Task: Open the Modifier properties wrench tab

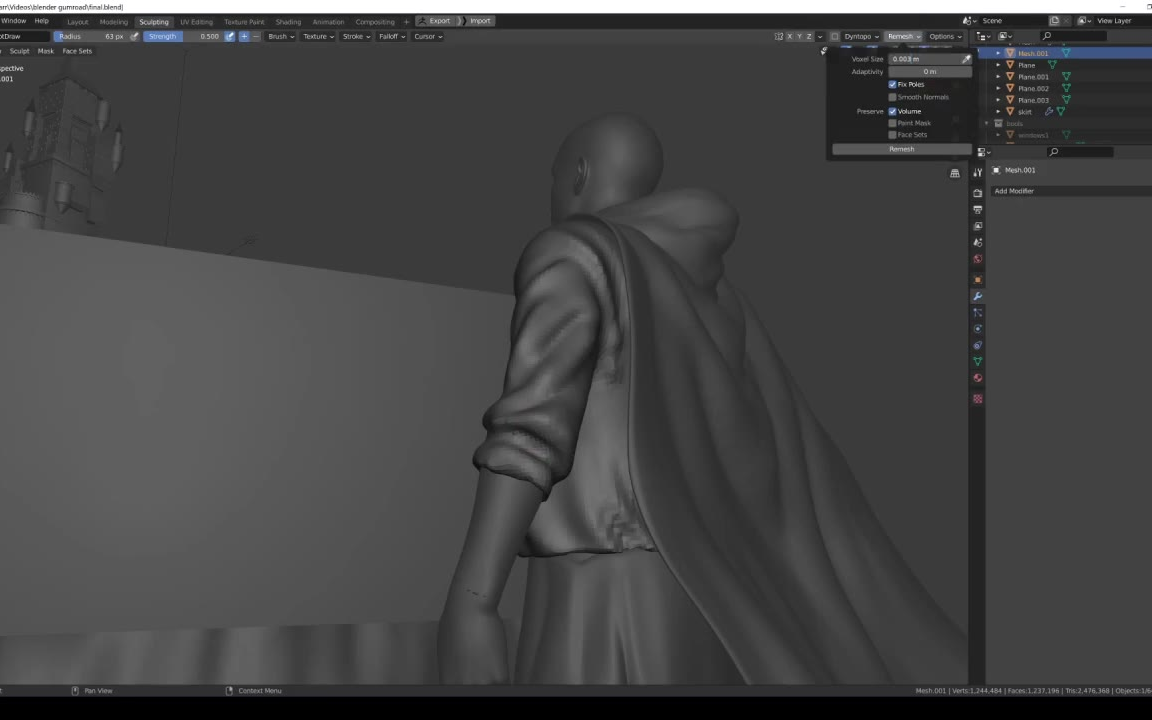Action: click(x=977, y=296)
